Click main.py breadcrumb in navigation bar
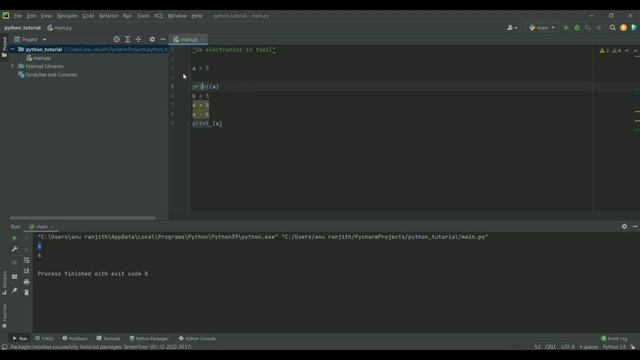The height and width of the screenshot is (360, 640). (60, 28)
